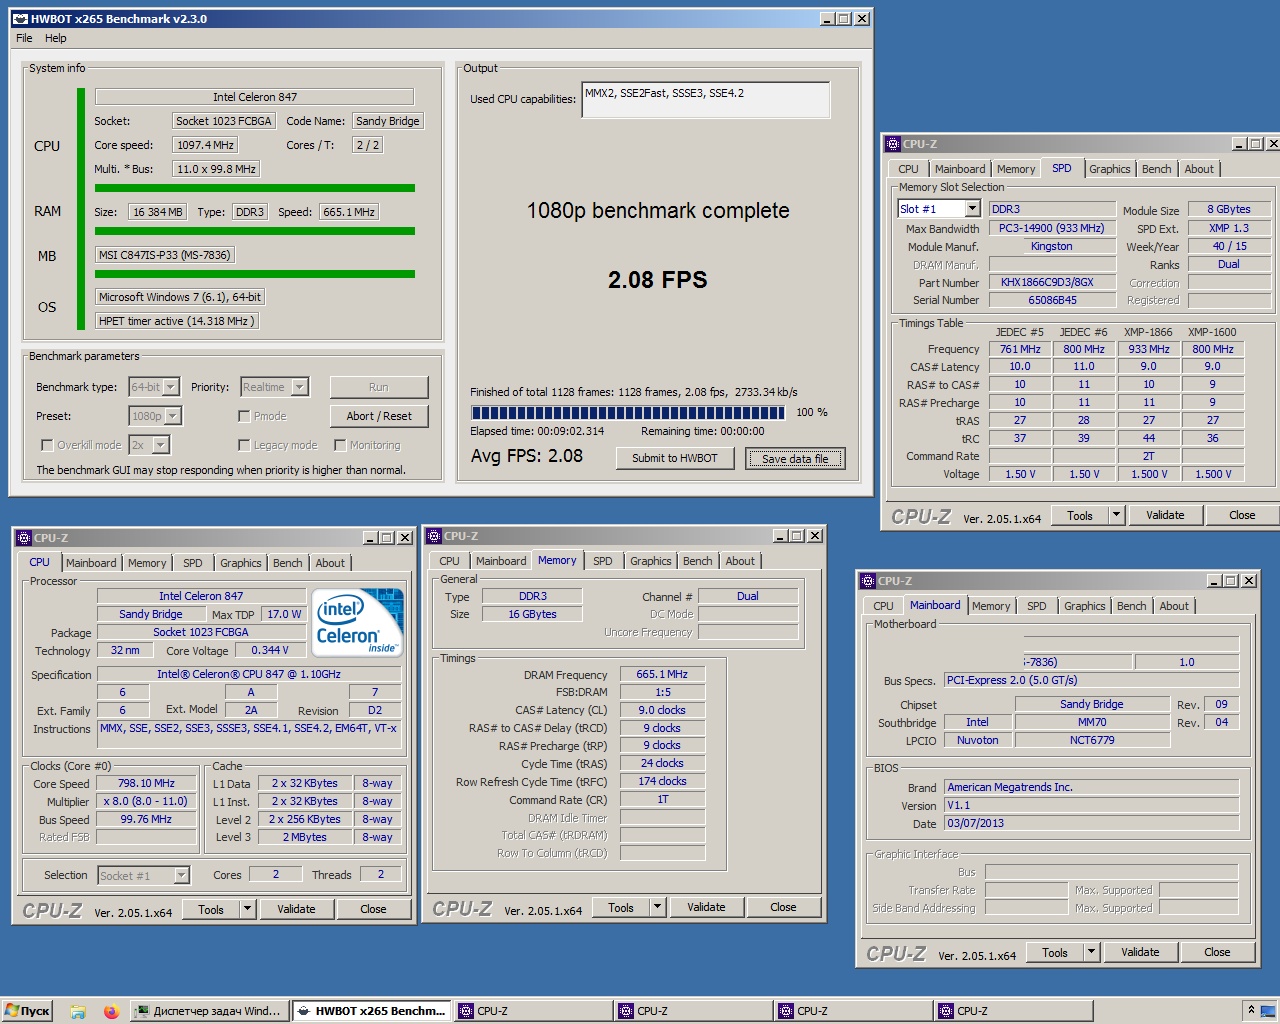Open the Windows Explorer folder taskbar icon
Viewport: 1280px width, 1024px height.
pos(78,1011)
